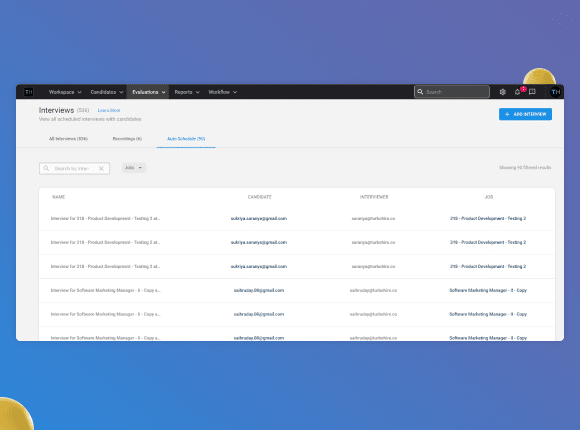Click the JOB column header
The height and width of the screenshot is (430, 580).
coord(489,197)
